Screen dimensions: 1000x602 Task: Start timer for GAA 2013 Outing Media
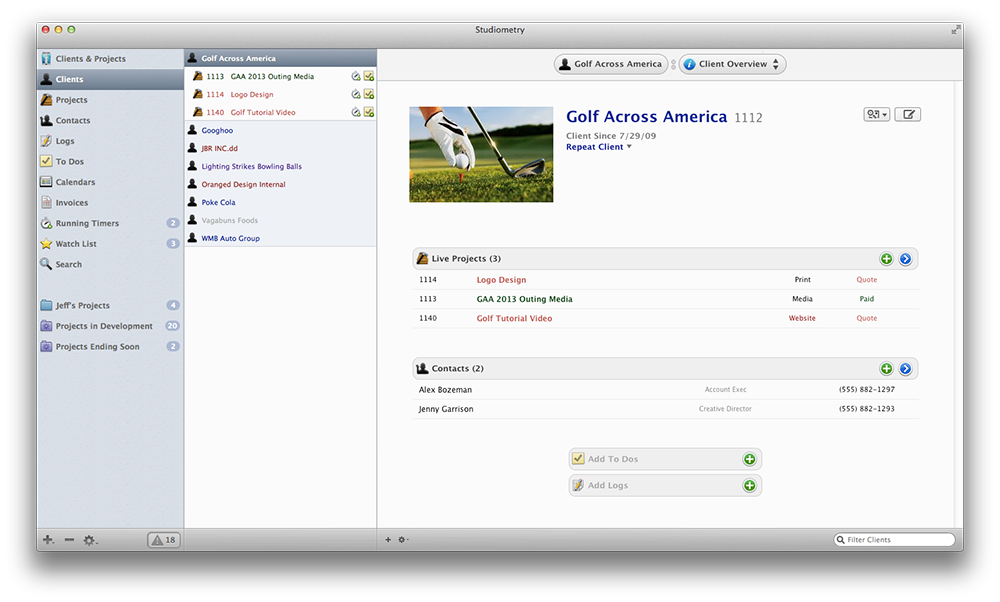point(356,77)
